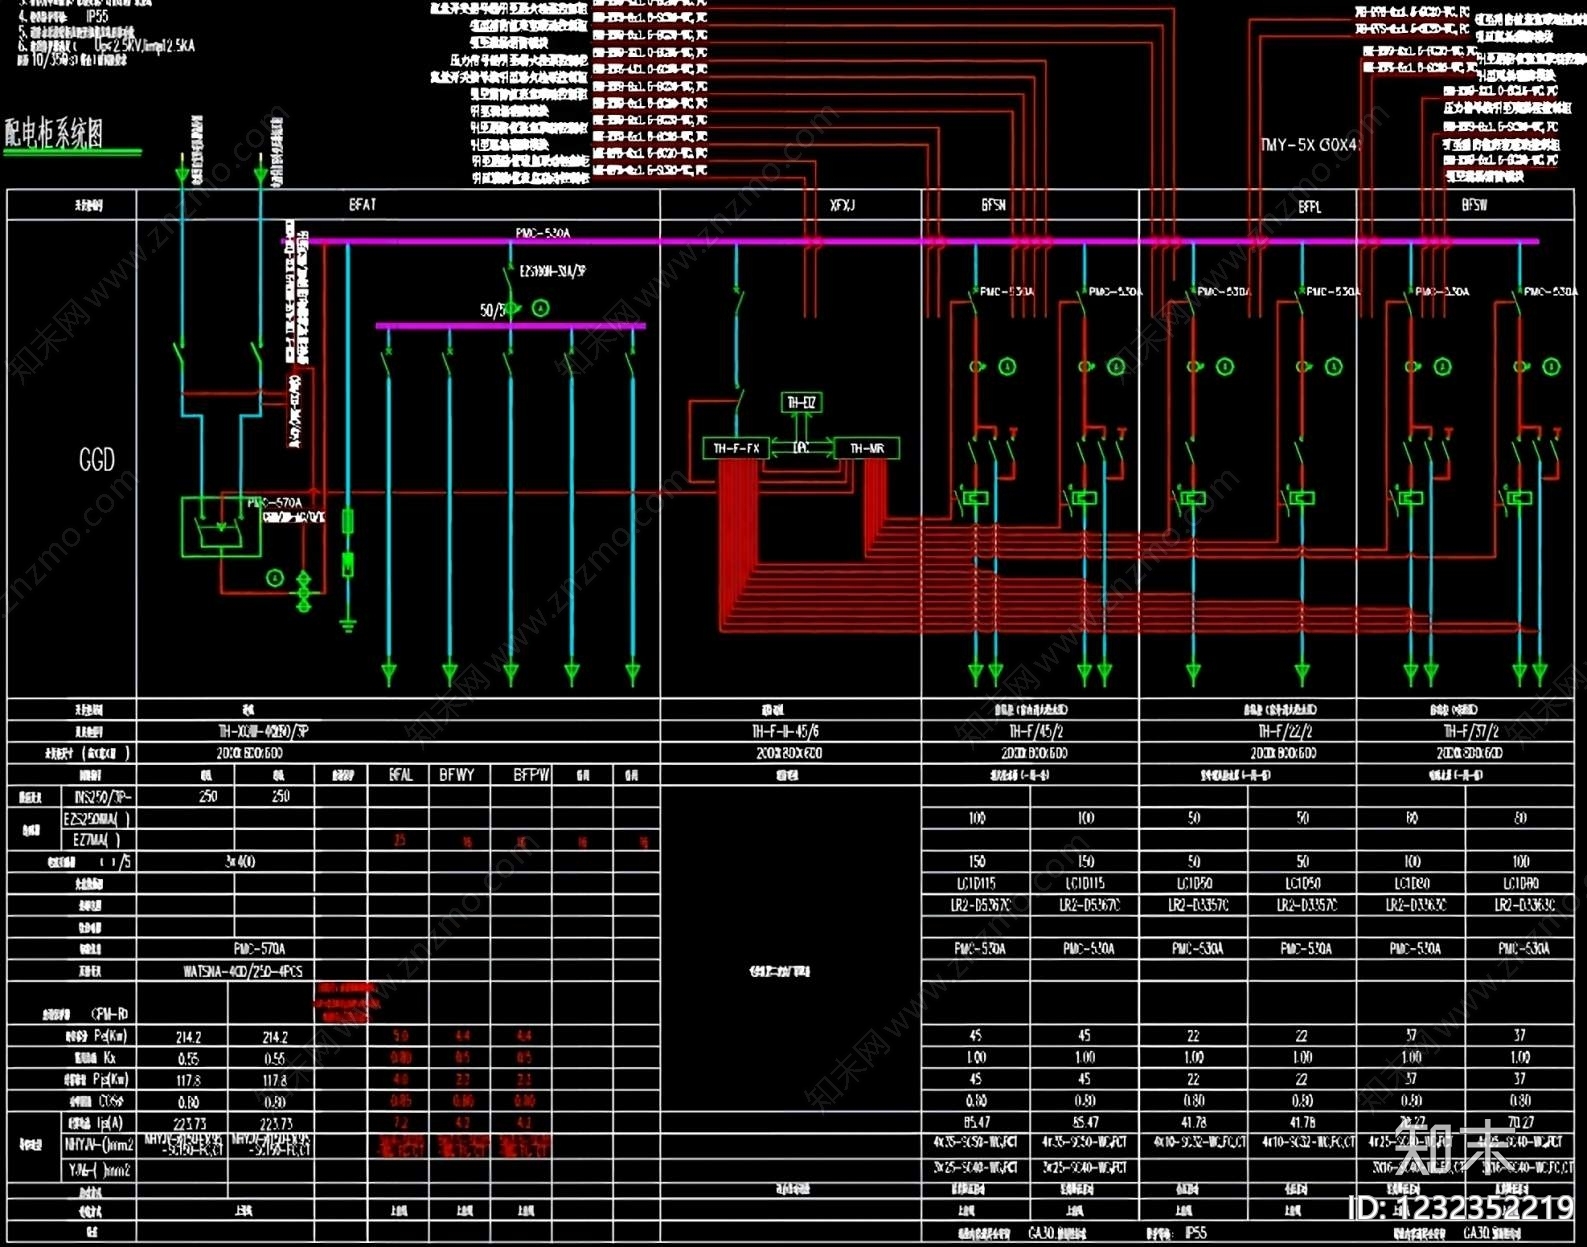Image resolution: width=1587 pixels, height=1247 pixels.
Task: Select the BFAL column header
Action: (400, 775)
